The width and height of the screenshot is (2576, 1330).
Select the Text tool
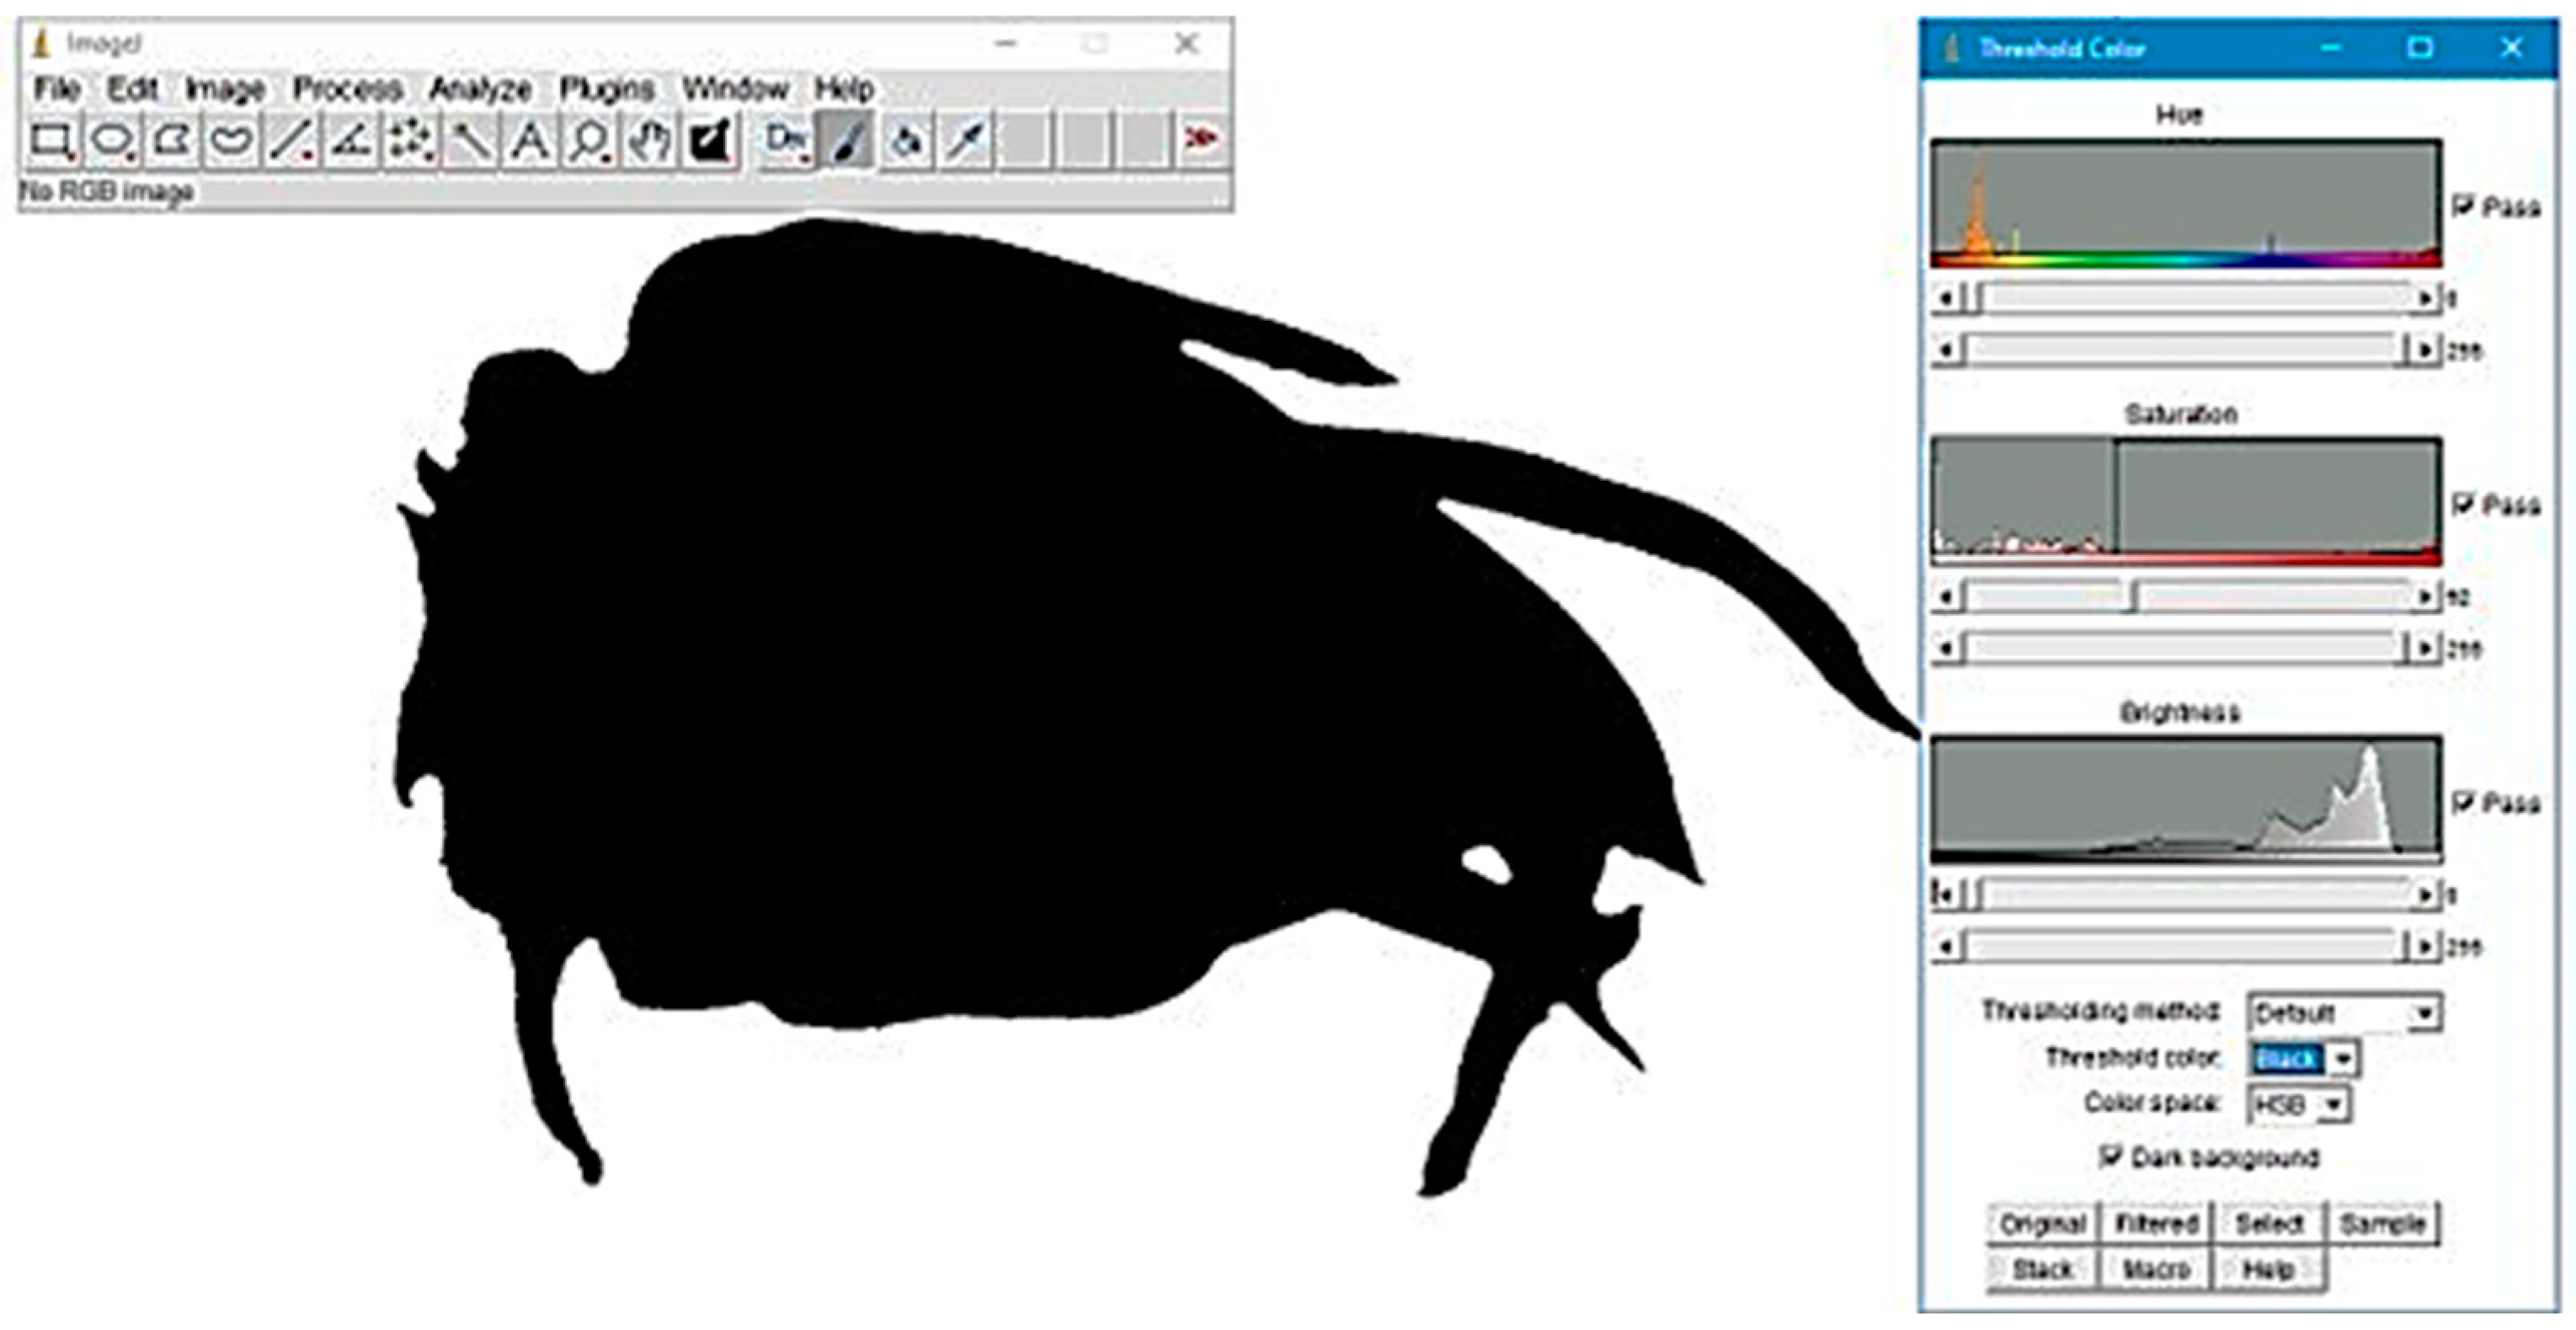(530, 141)
